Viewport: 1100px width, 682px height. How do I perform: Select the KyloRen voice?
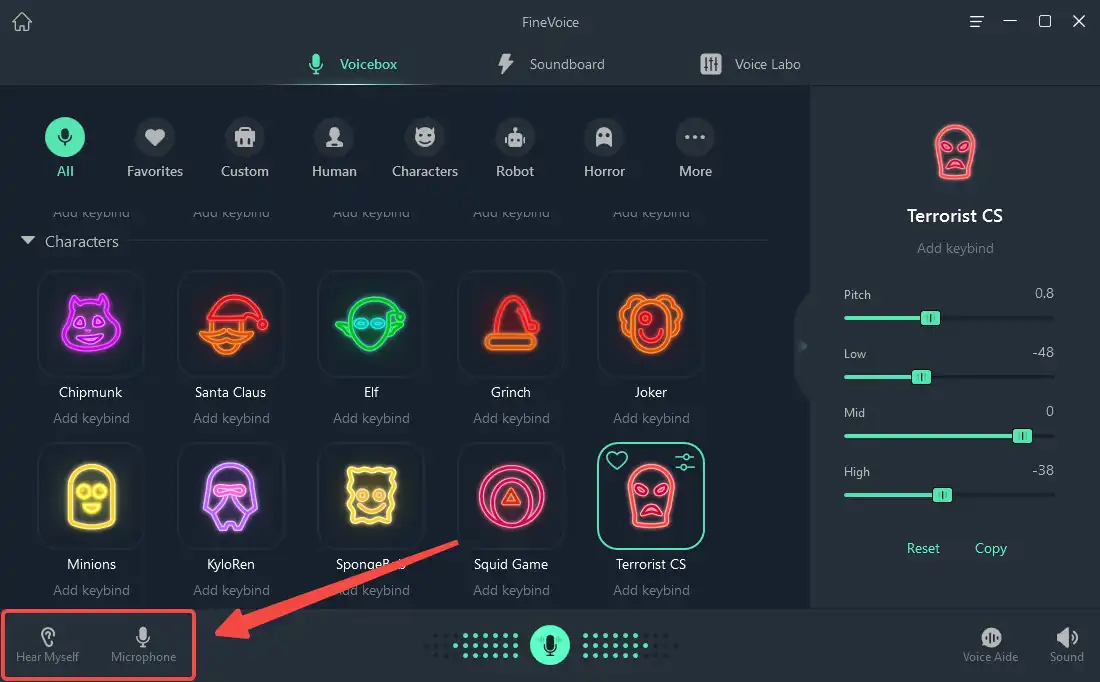[231, 495]
